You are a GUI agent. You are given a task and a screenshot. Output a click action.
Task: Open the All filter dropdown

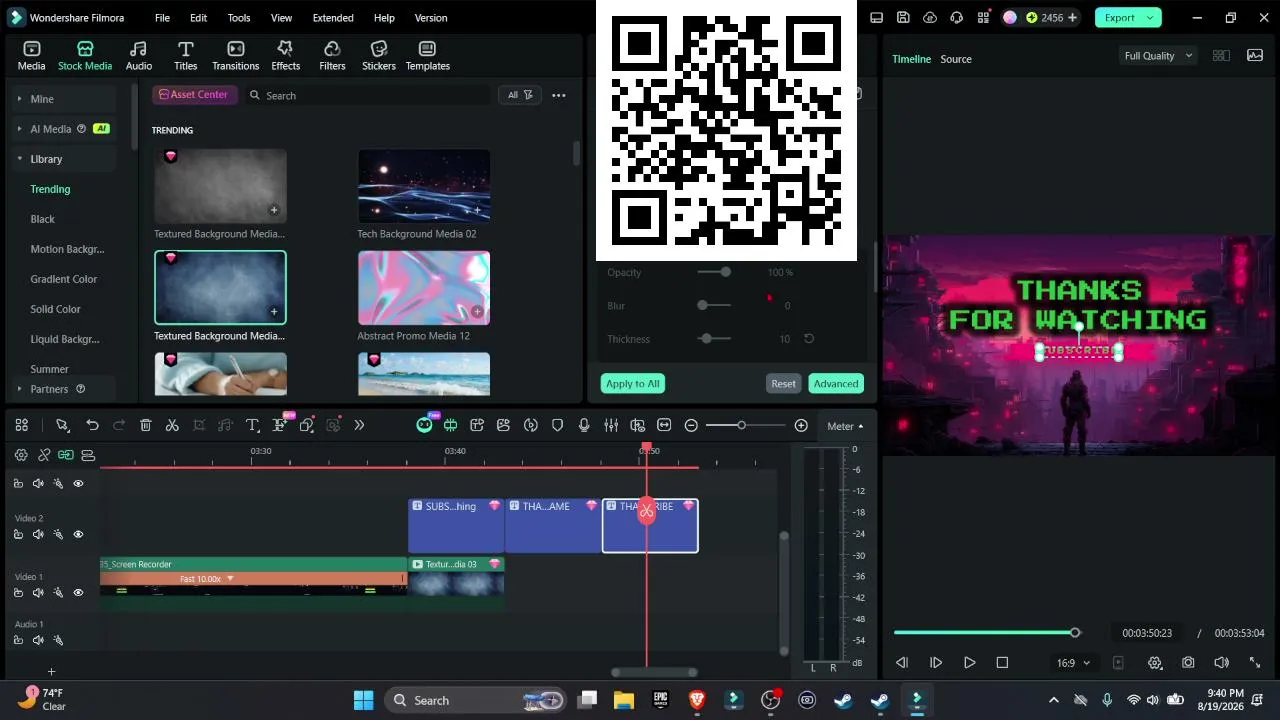[x=520, y=95]
